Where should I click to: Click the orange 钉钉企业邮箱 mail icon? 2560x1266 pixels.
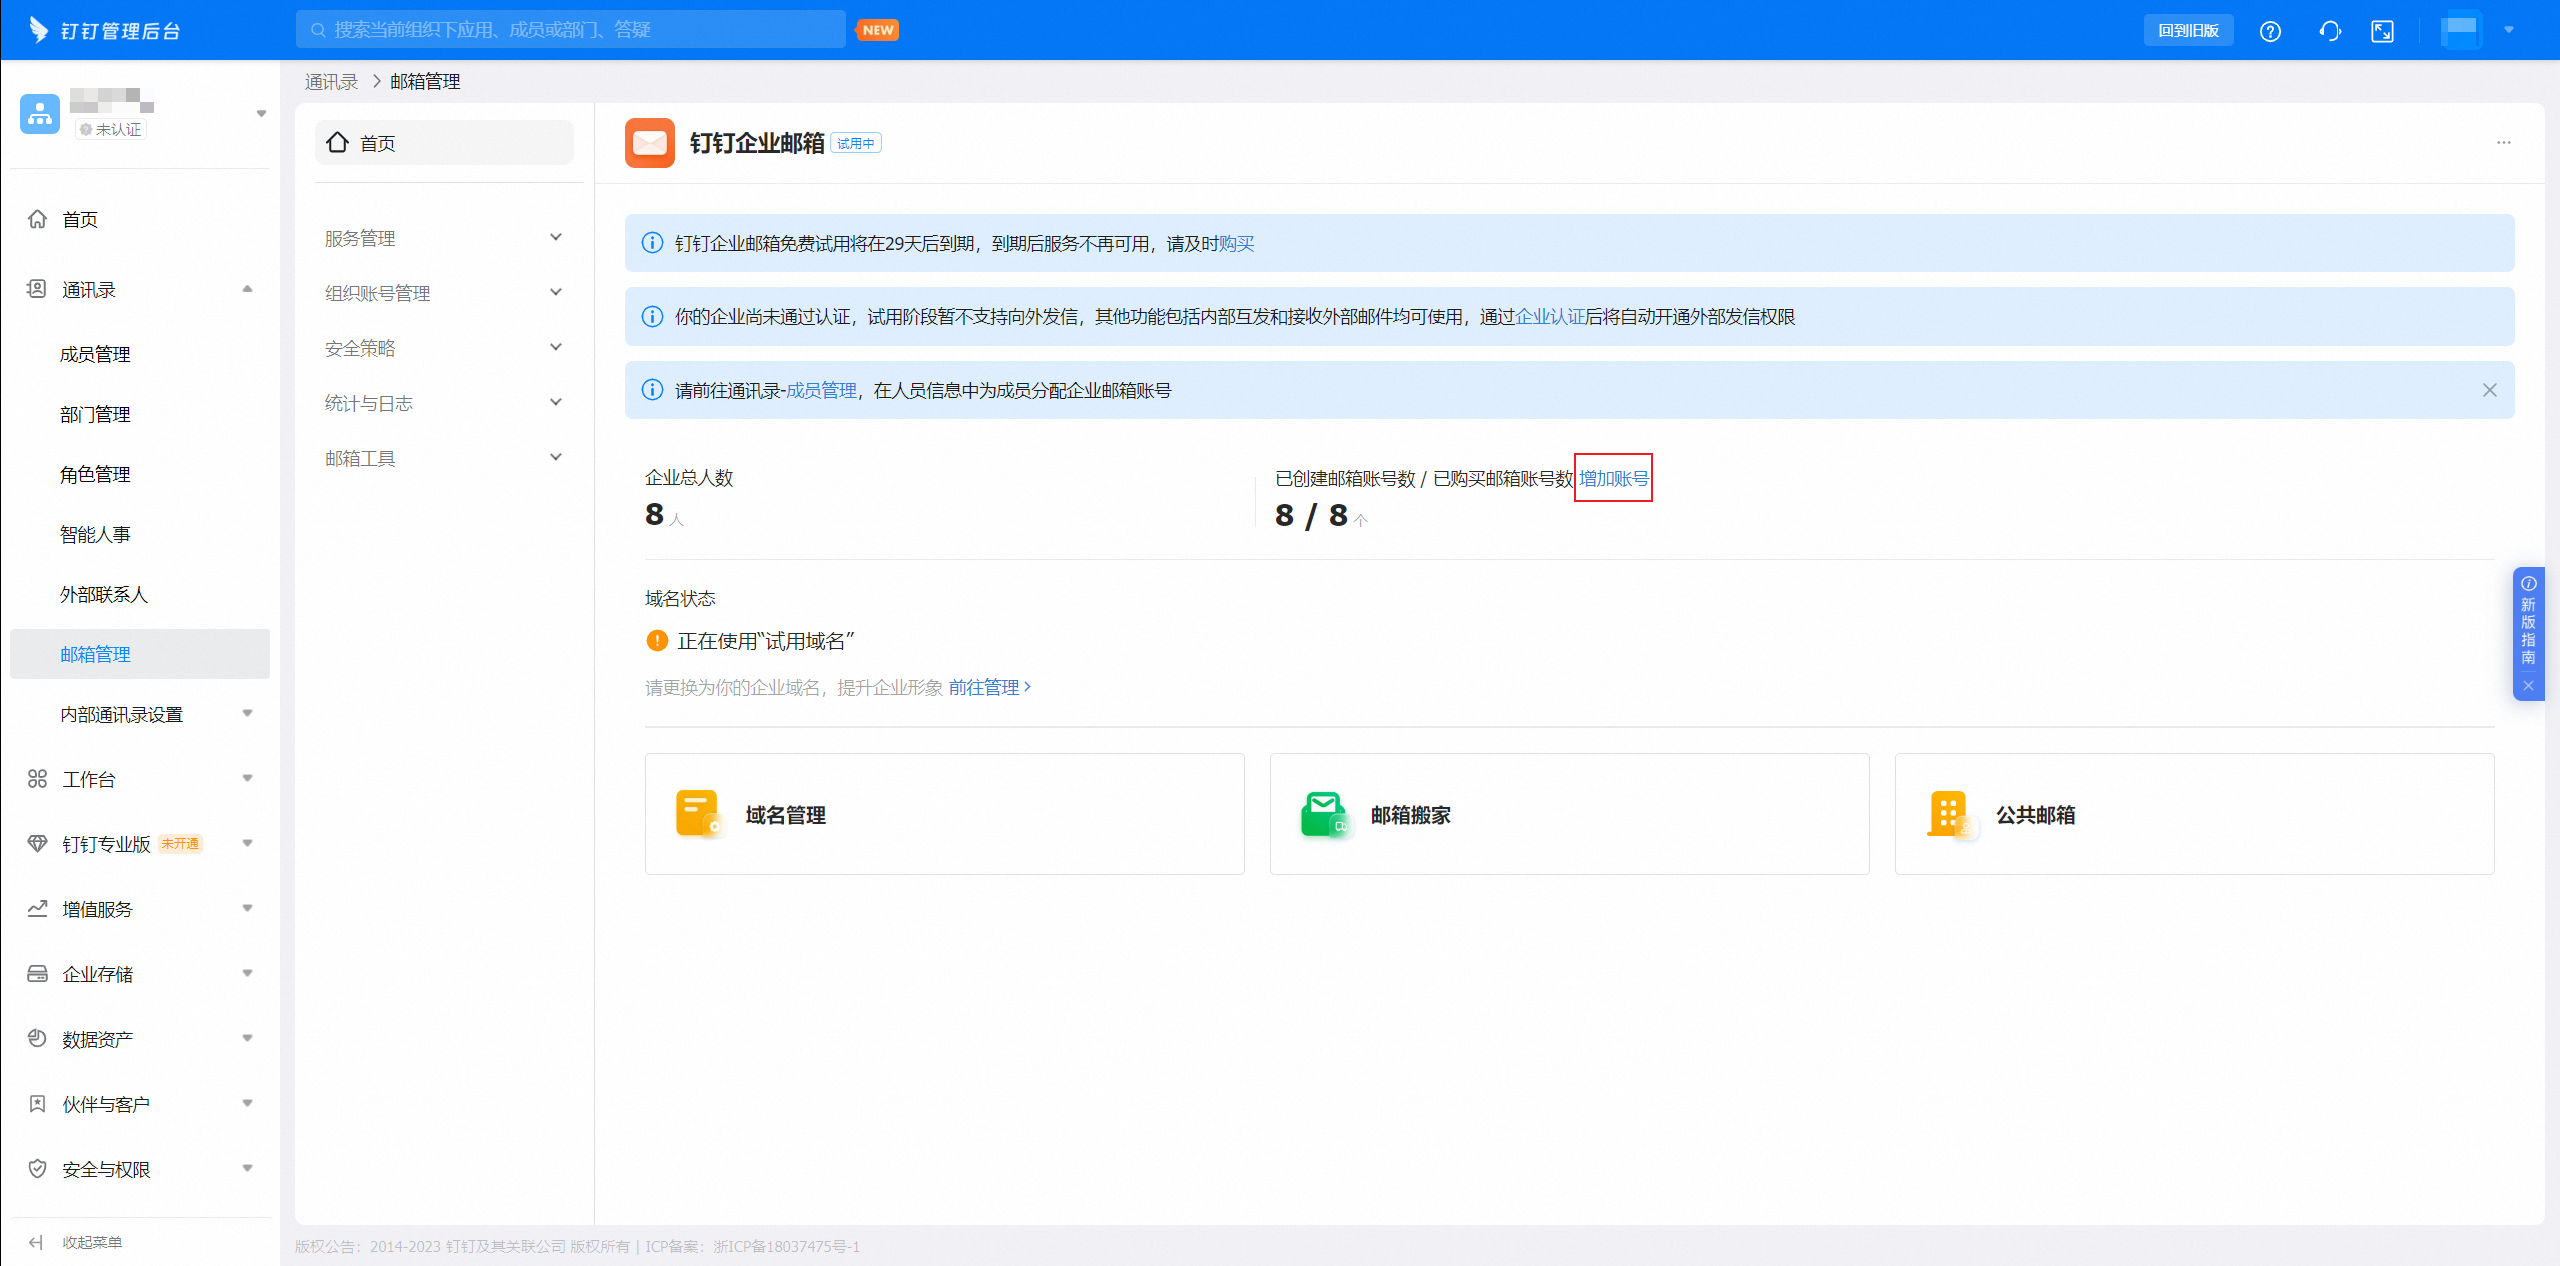pyautogui.click(x=650, y=143)
